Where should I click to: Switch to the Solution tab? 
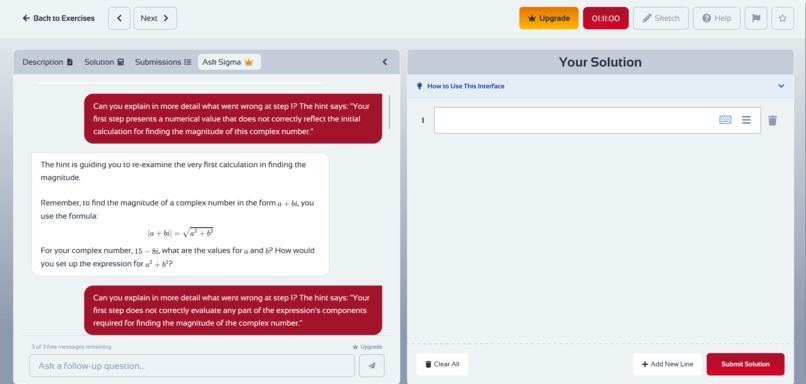tap(104, 62)
